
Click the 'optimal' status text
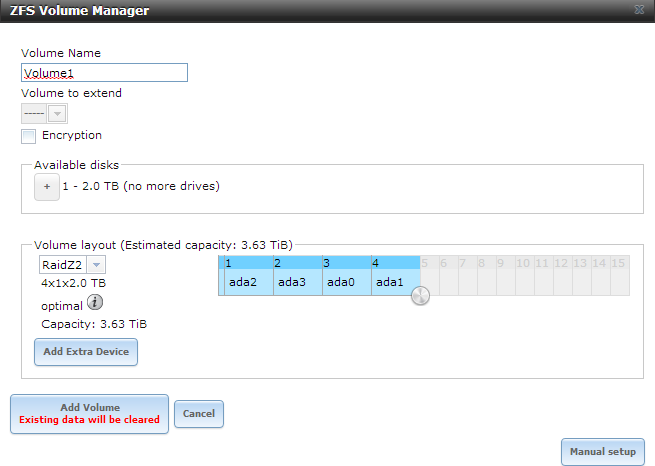tap(62, 306)
